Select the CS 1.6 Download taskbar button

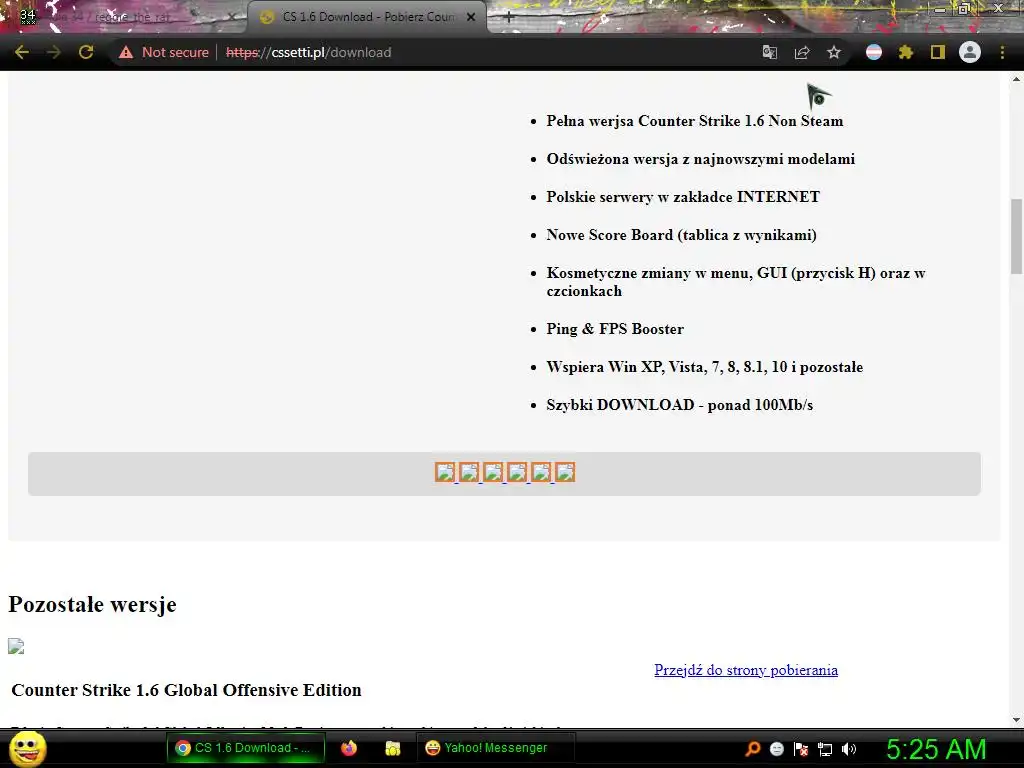click(246, 748)
